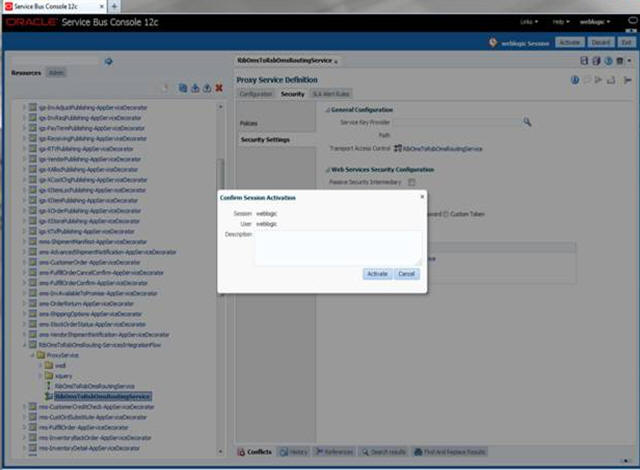Click the weblogic Session icon
The height and width of the screenshot is (470, 640).
tap(493, 42)
